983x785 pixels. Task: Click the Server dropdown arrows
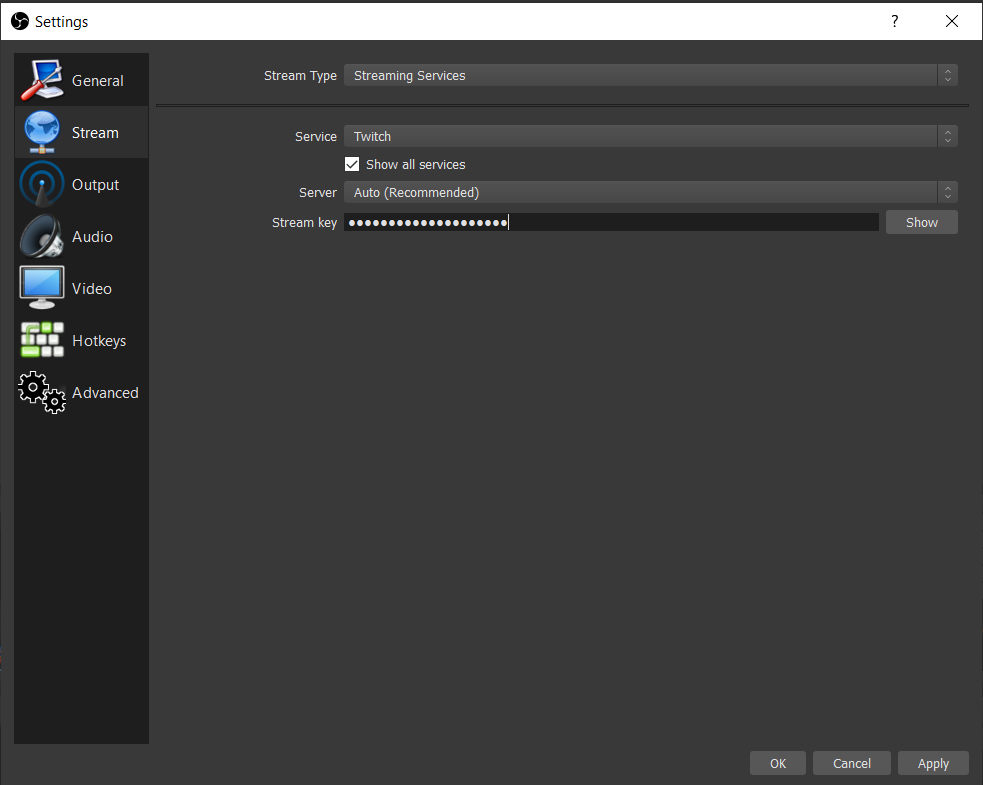click(x=947, y=192)
